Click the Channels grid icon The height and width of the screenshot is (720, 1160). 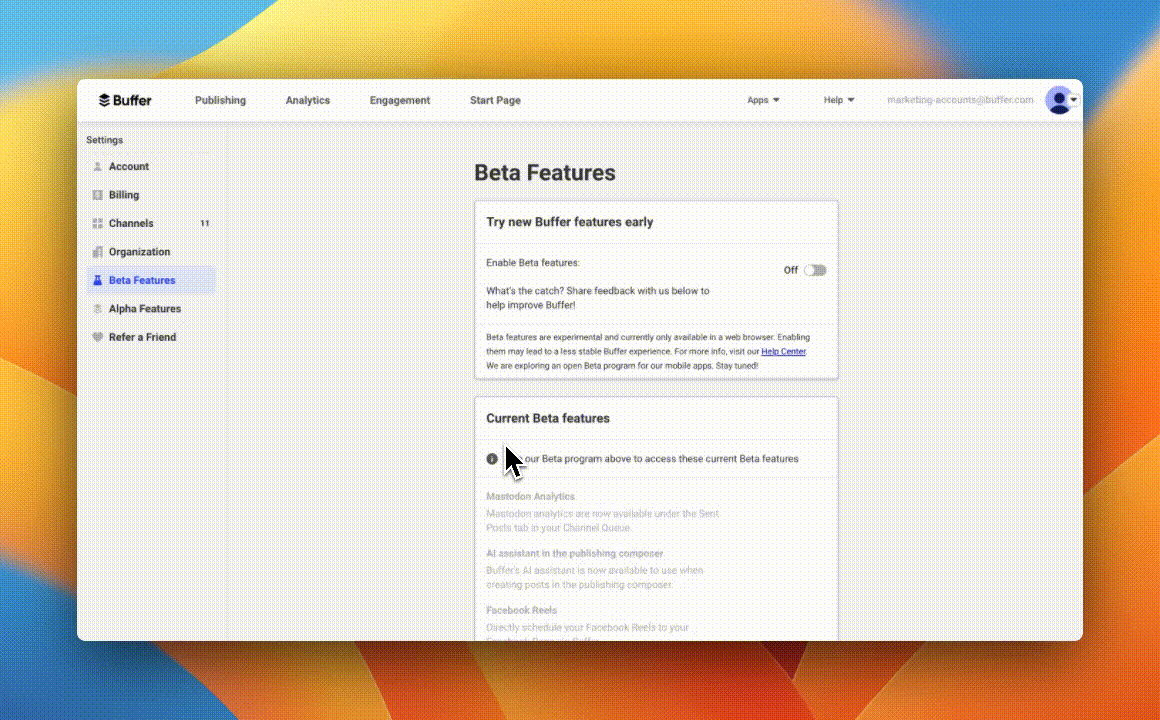point(97,223)
